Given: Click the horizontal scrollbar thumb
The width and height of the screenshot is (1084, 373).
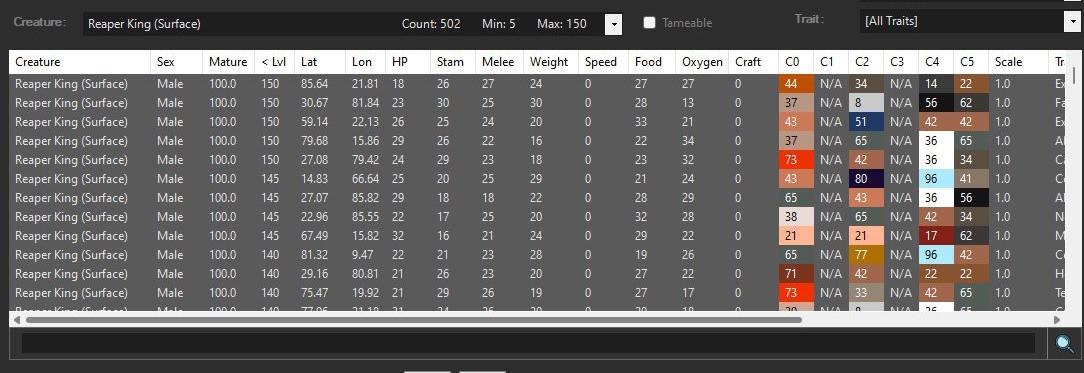Looking at the screenshot, I should [x=413, y=321].
